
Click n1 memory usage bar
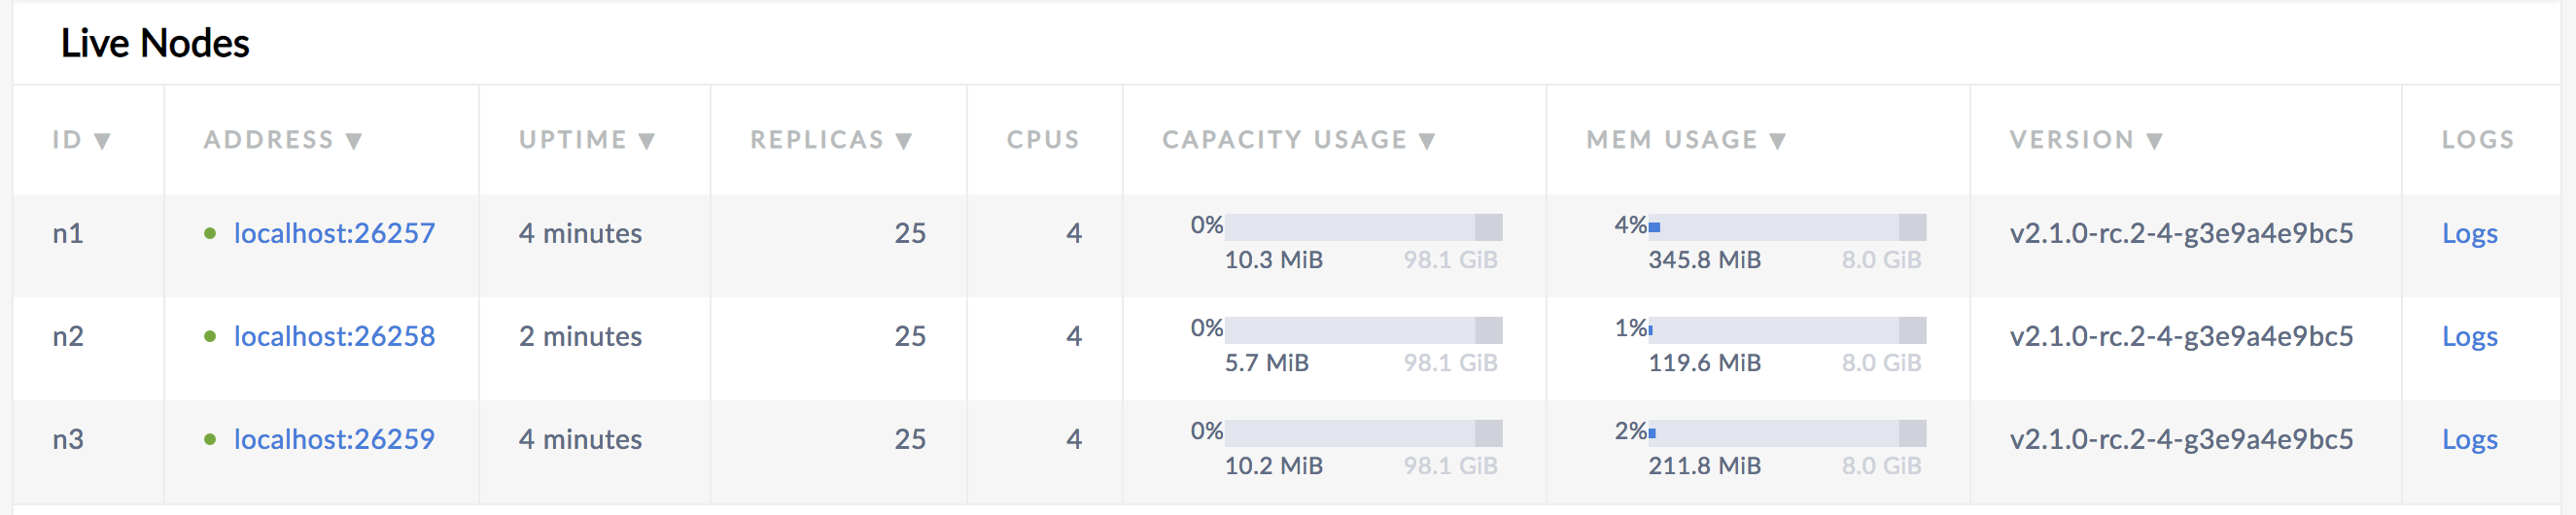pos(1786,227)
